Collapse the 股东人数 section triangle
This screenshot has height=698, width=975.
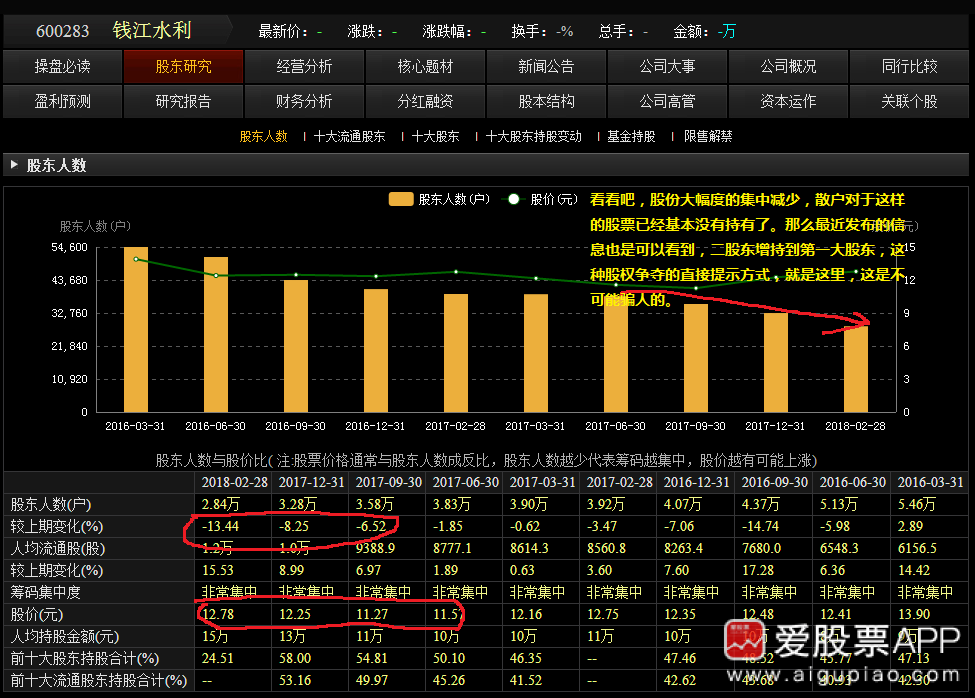[14, 165]
